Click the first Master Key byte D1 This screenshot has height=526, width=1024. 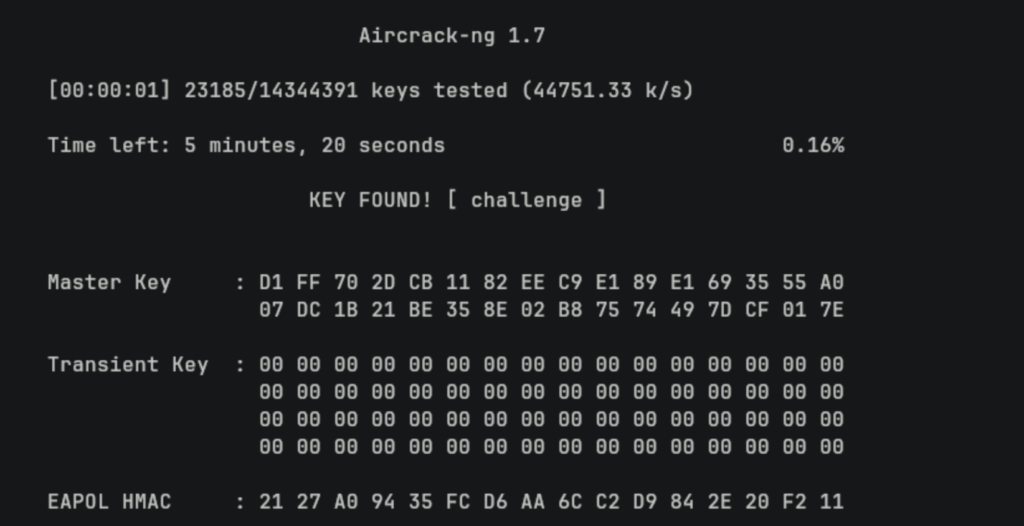[271, 282]
